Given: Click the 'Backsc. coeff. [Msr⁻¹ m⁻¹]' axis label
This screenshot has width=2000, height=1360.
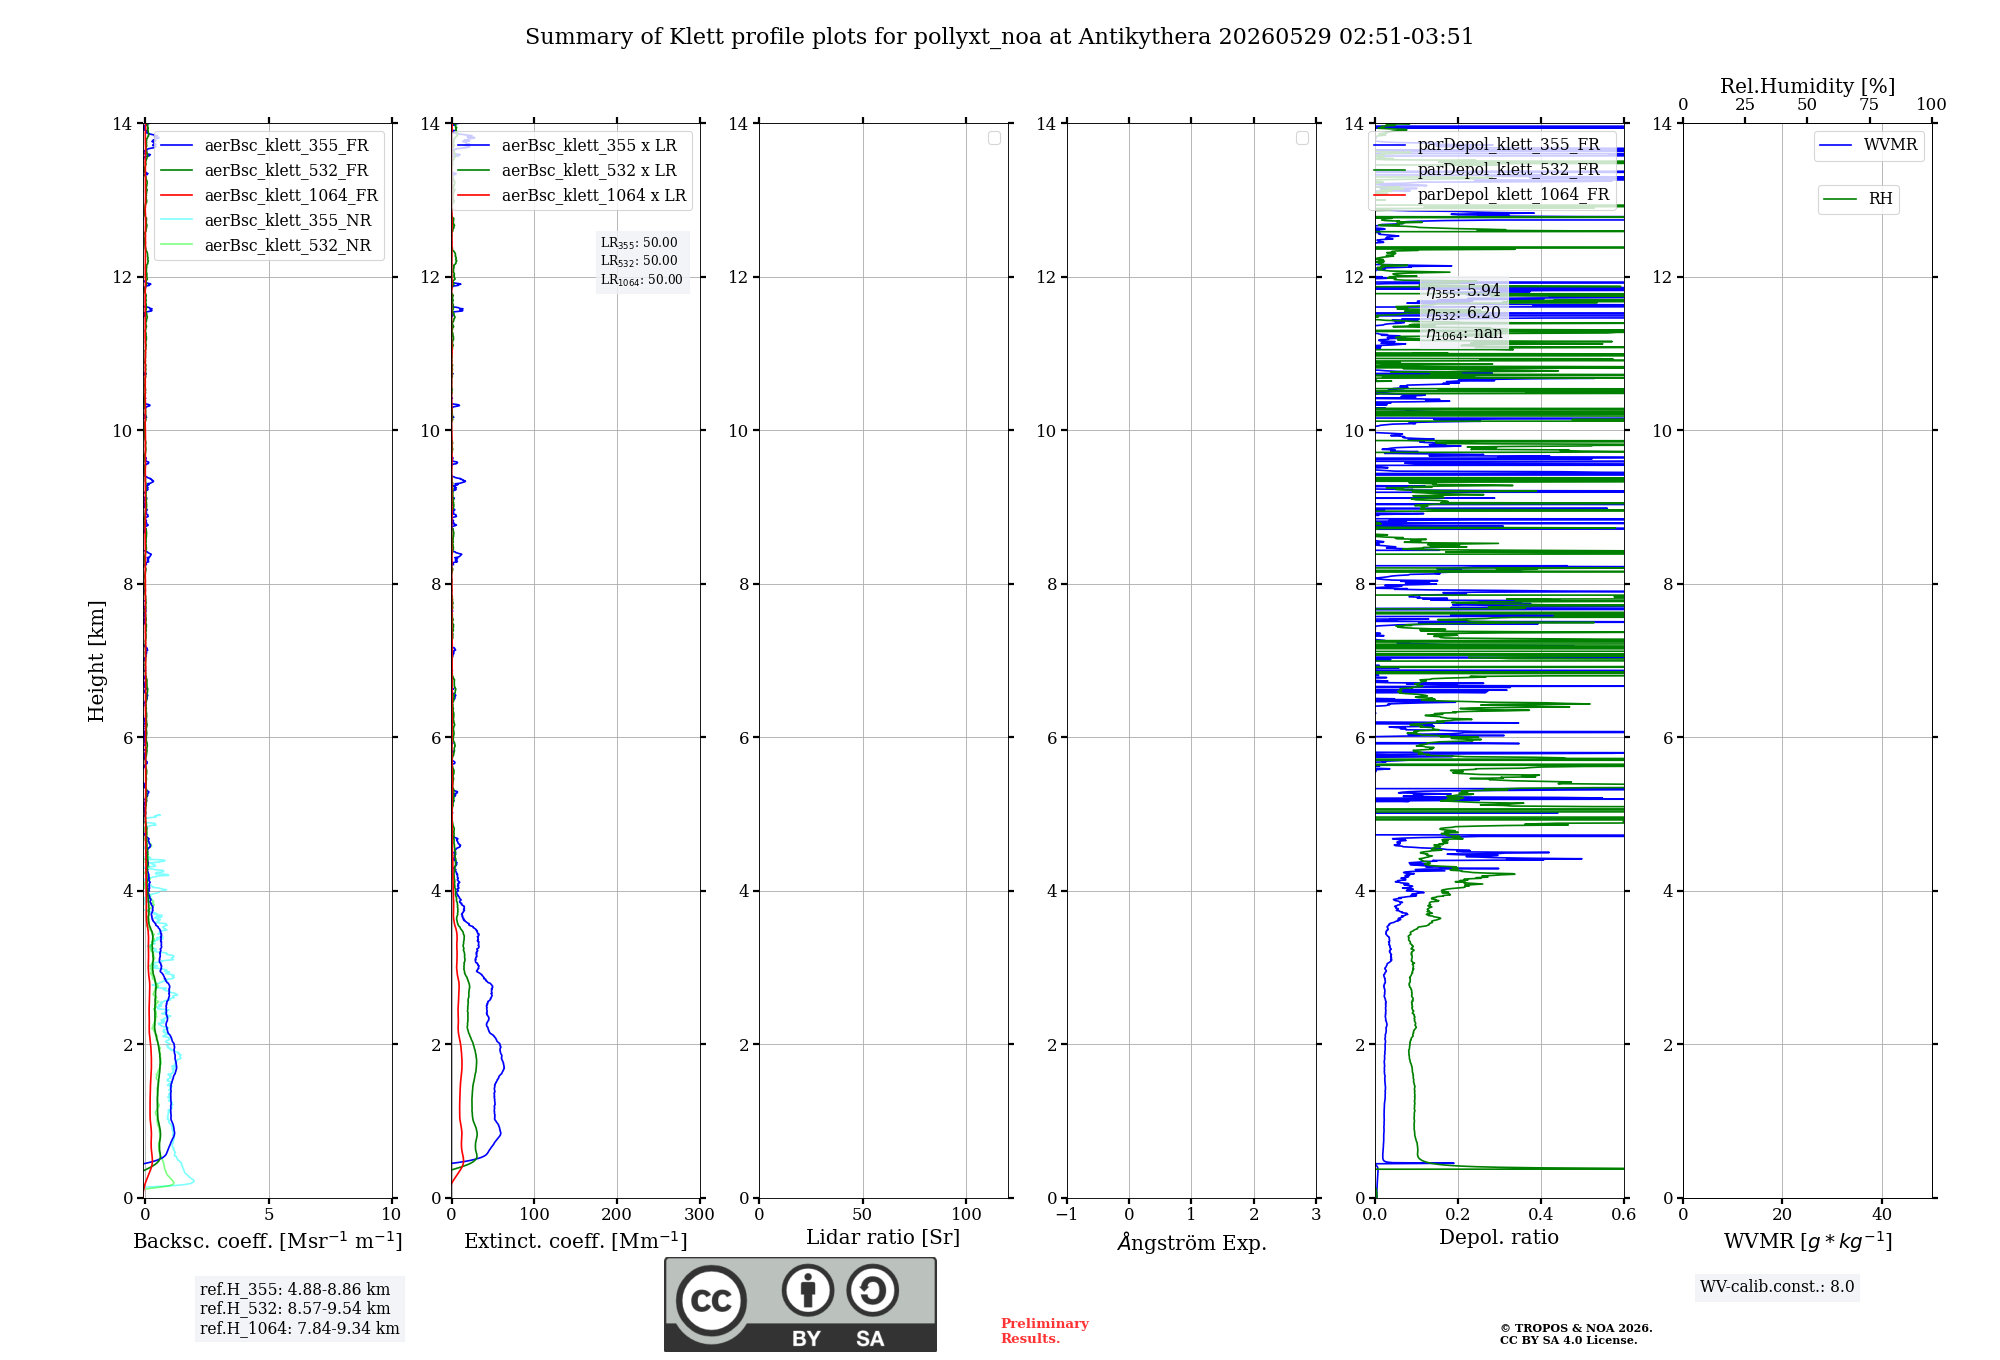Looking at the screenshot, I should pos(268,1241).
